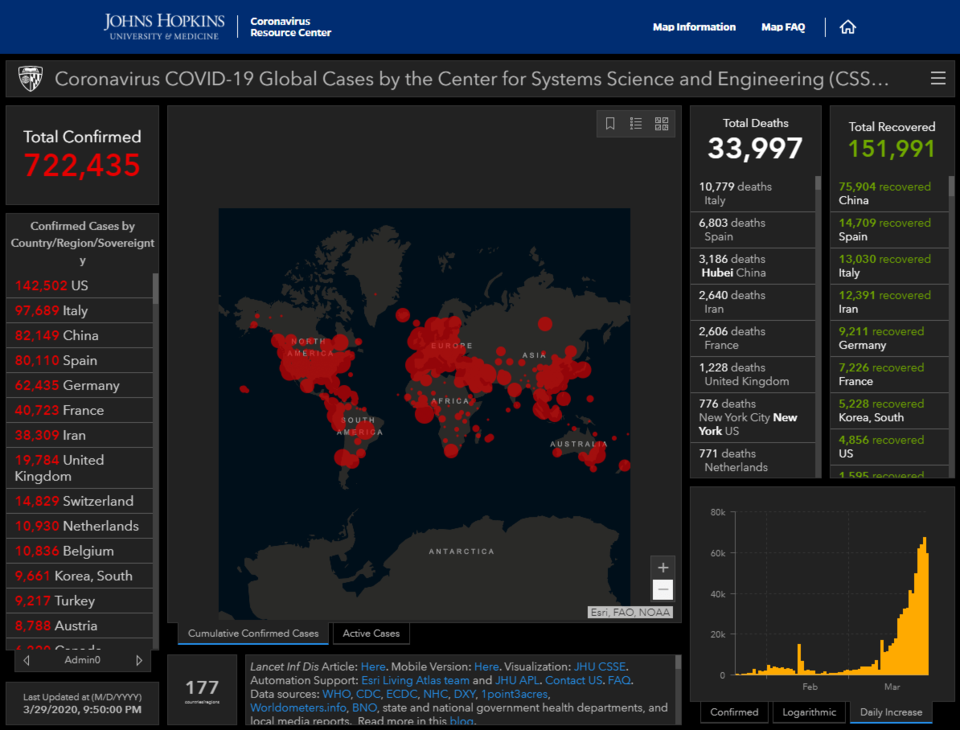Click the Contact US link
The image size is (960, 730).
coord(574,680)
